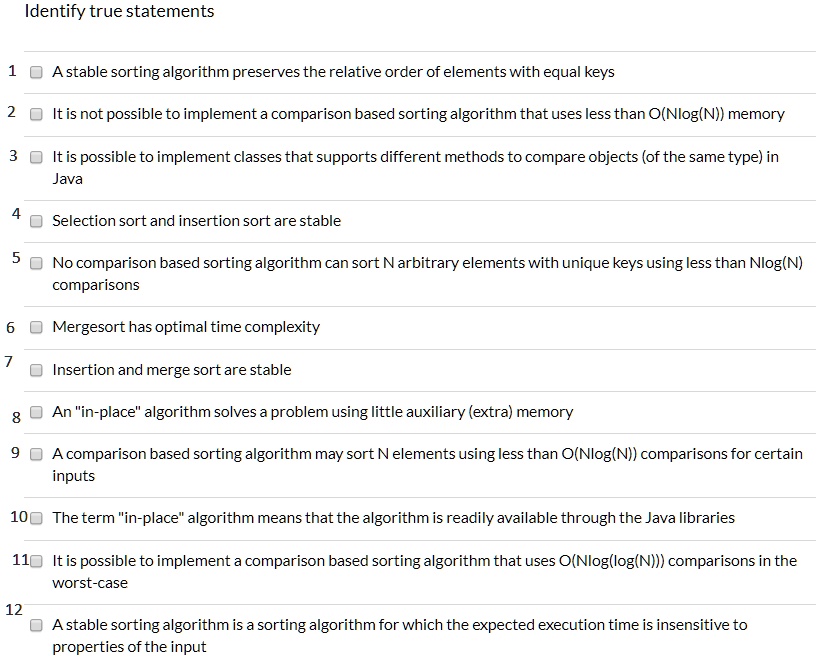Click the statement text about comparing objects in Java
Screen dimensions: 820x659
tap(415, 167)
